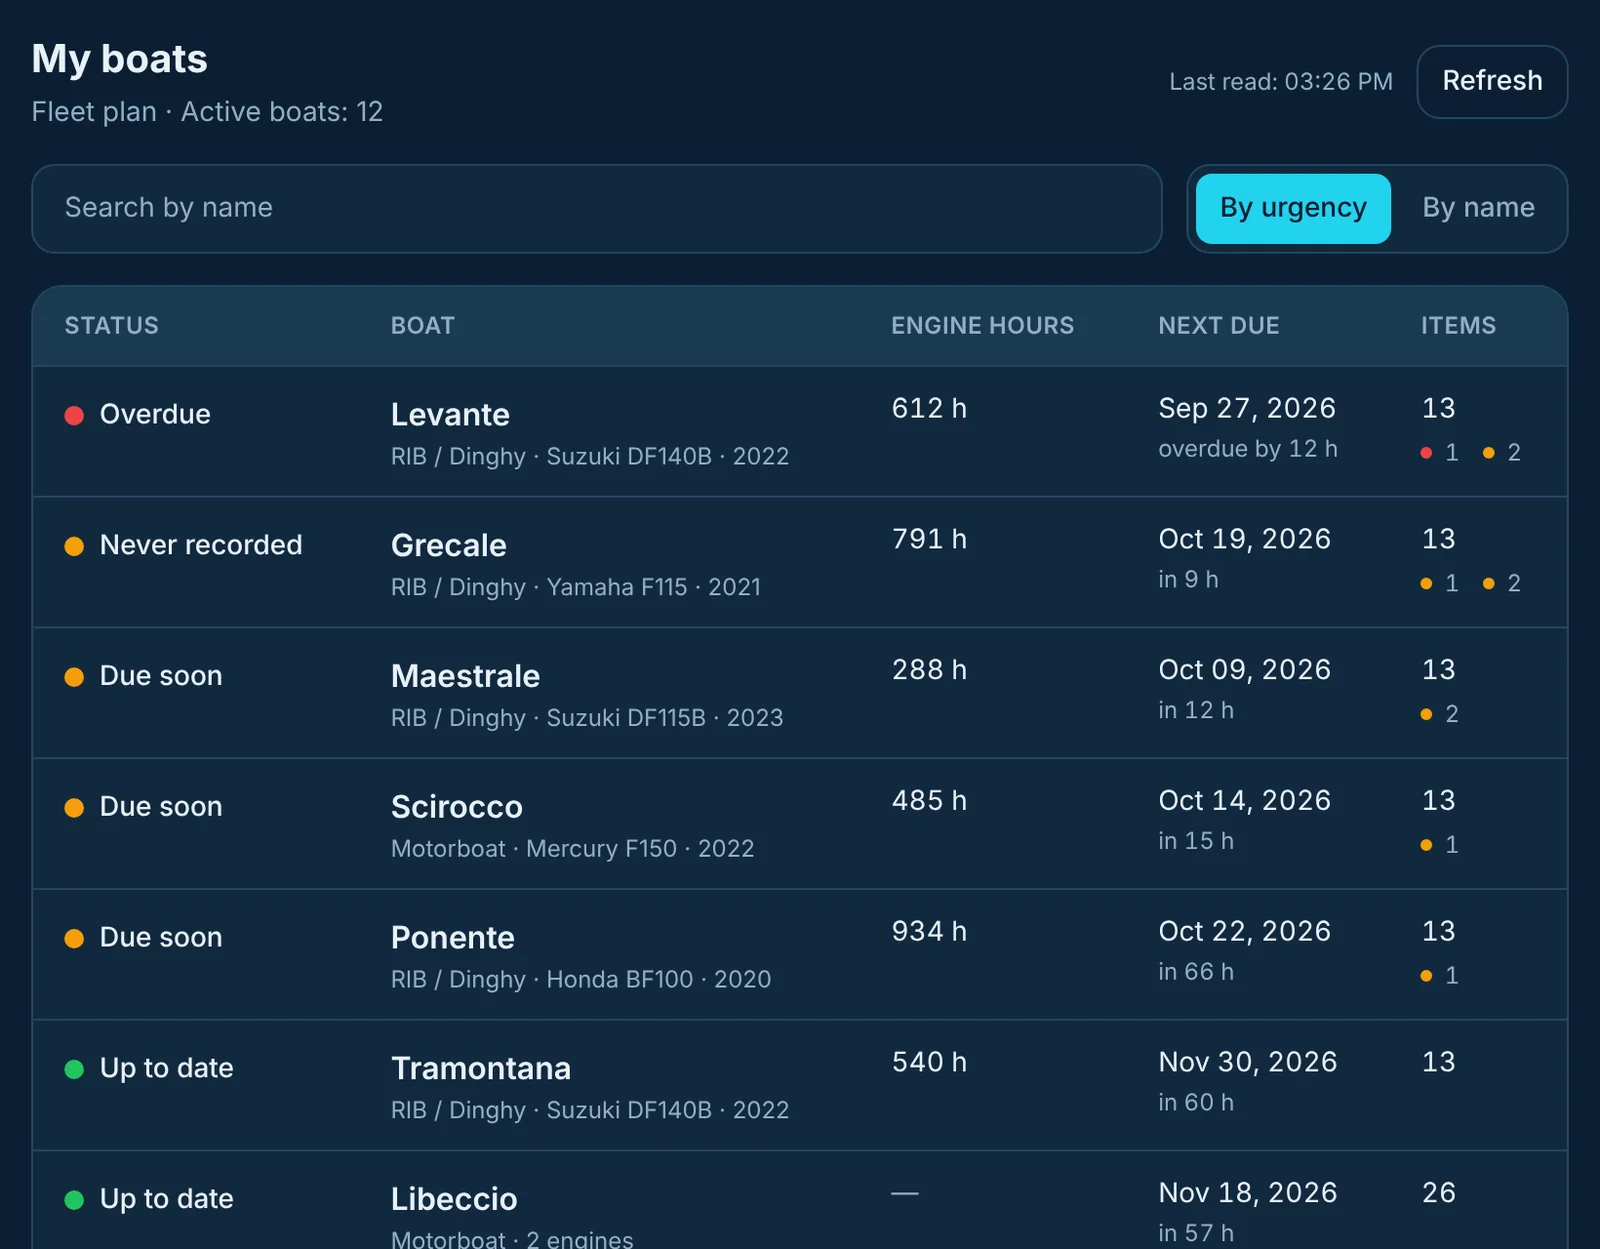Click the BOAT column header

coord(423,326)
